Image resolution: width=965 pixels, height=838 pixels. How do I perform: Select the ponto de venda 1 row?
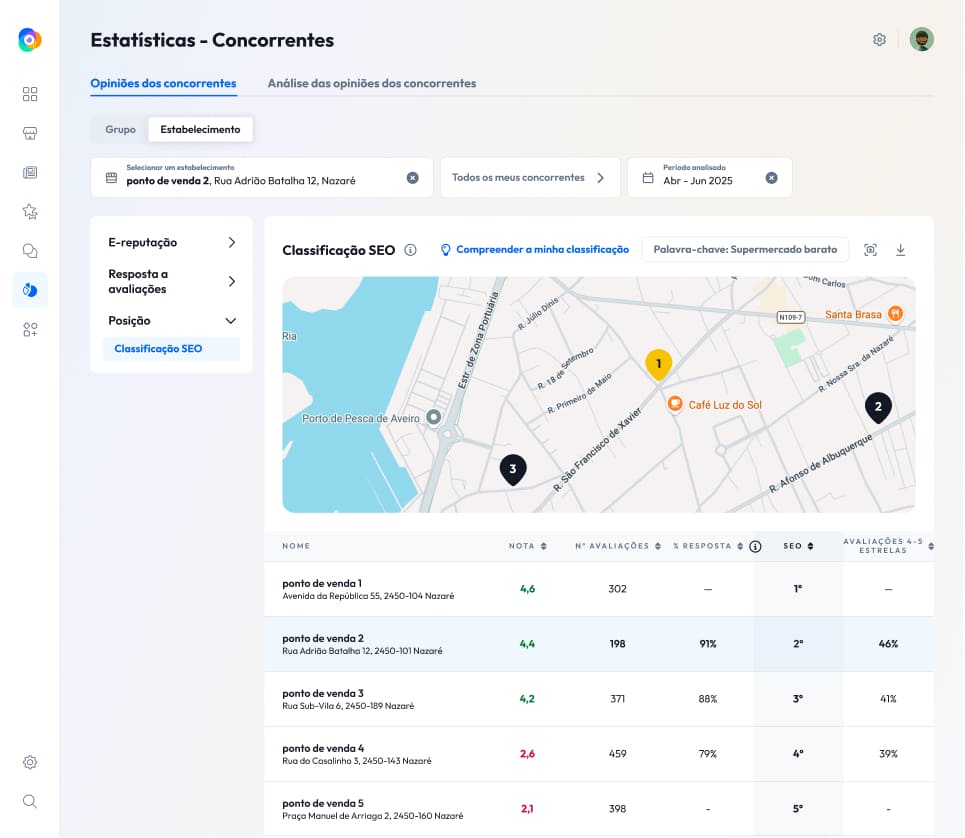[599, 589]
